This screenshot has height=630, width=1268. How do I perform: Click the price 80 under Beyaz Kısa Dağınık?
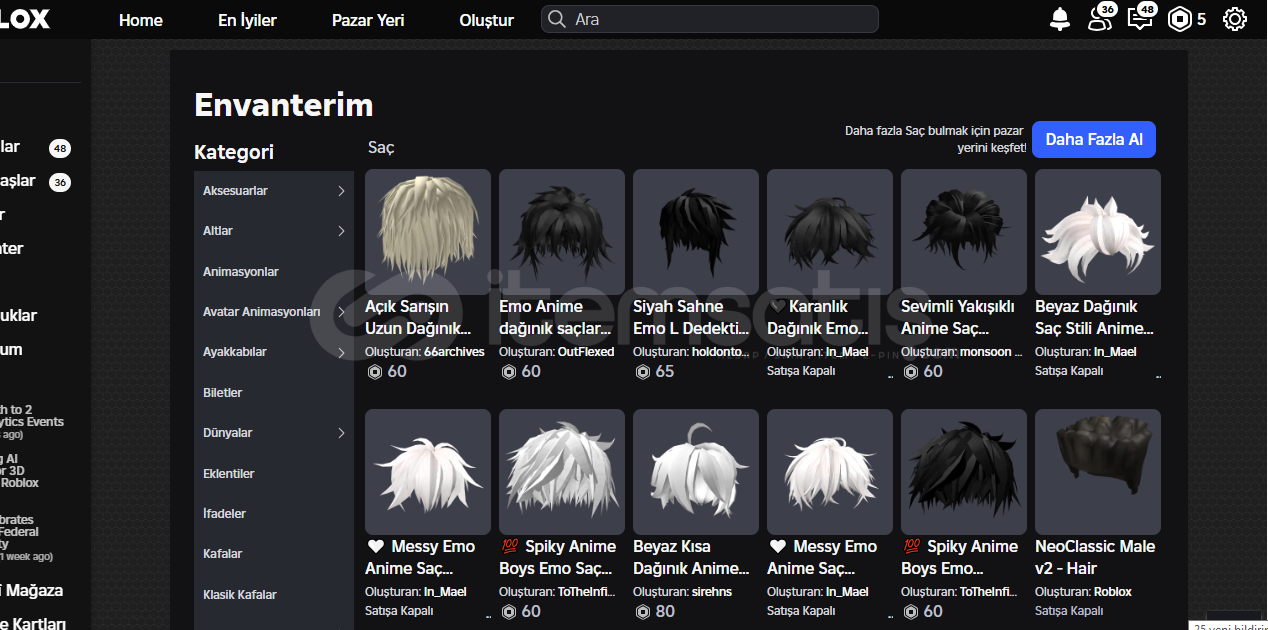click(665, 611)
